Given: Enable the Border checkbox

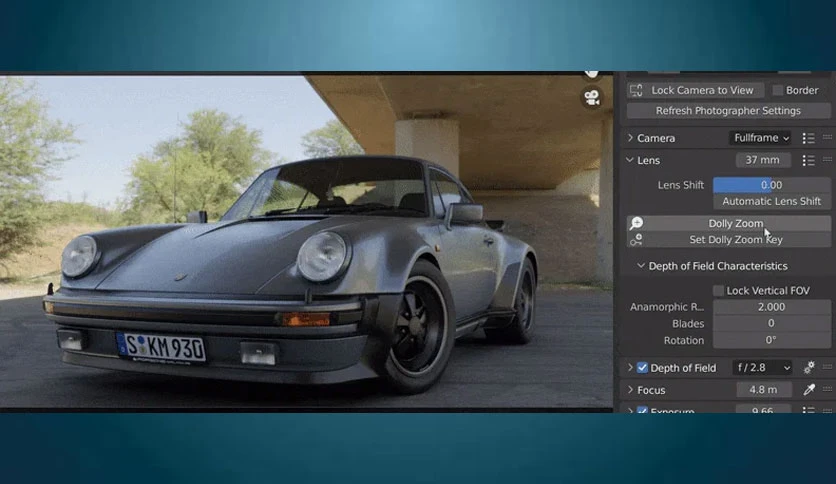Looking at the screenshot, I should coord(778,90).
